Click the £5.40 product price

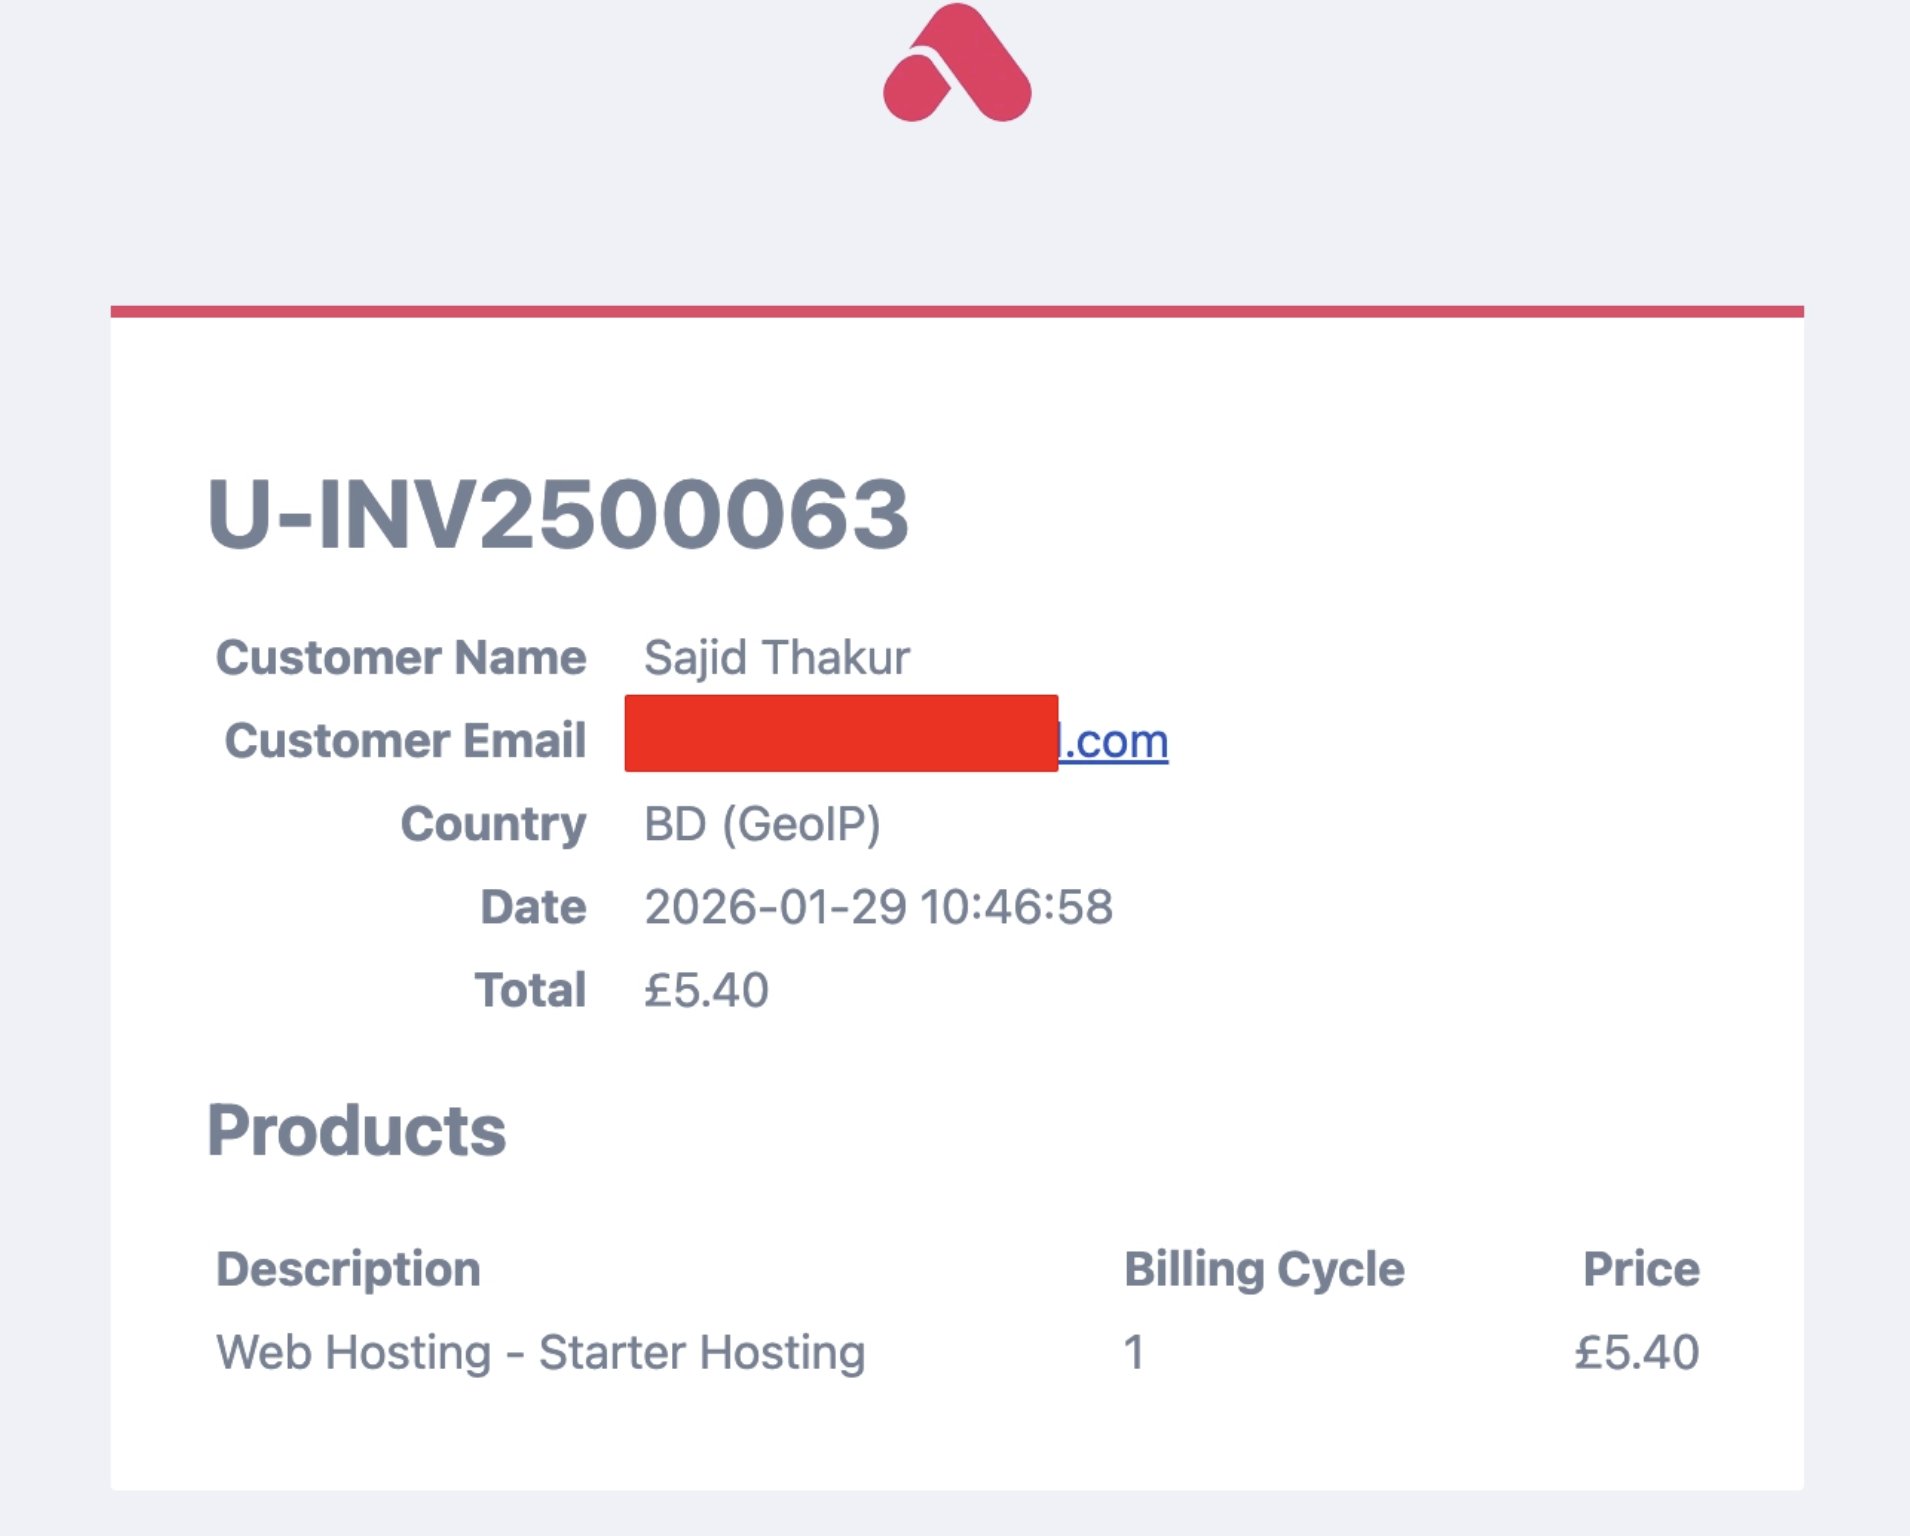click(1637, 1352)
